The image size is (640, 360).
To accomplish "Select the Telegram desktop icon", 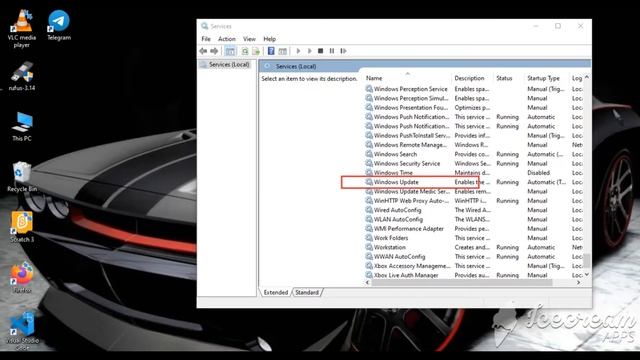I will coord(59,25).
